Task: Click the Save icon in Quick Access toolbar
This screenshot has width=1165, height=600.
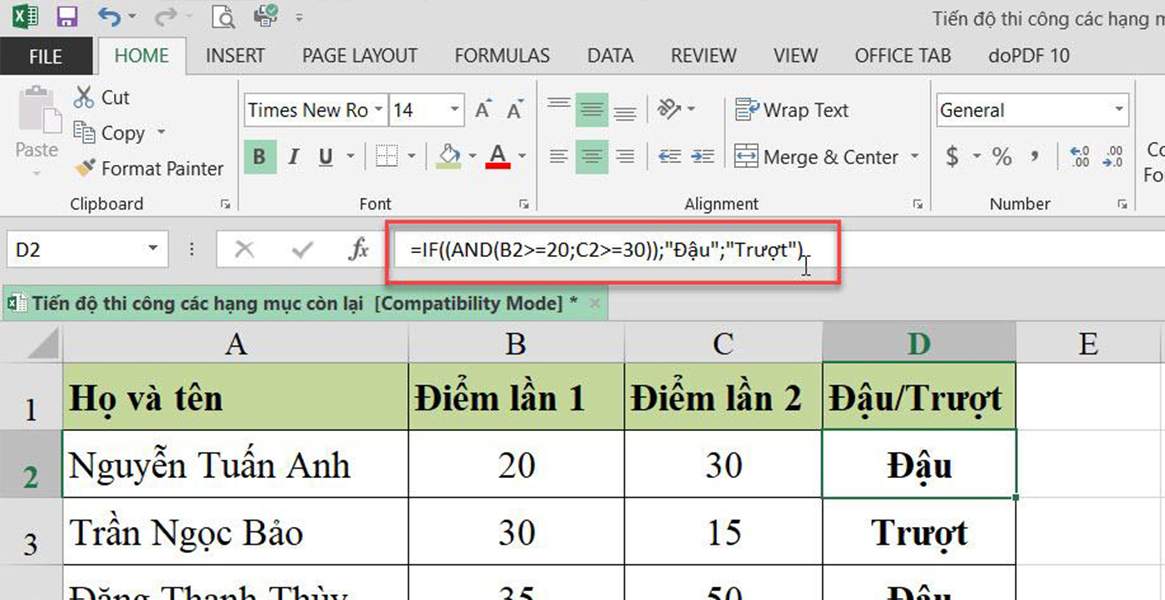Action: click(66, 15)
